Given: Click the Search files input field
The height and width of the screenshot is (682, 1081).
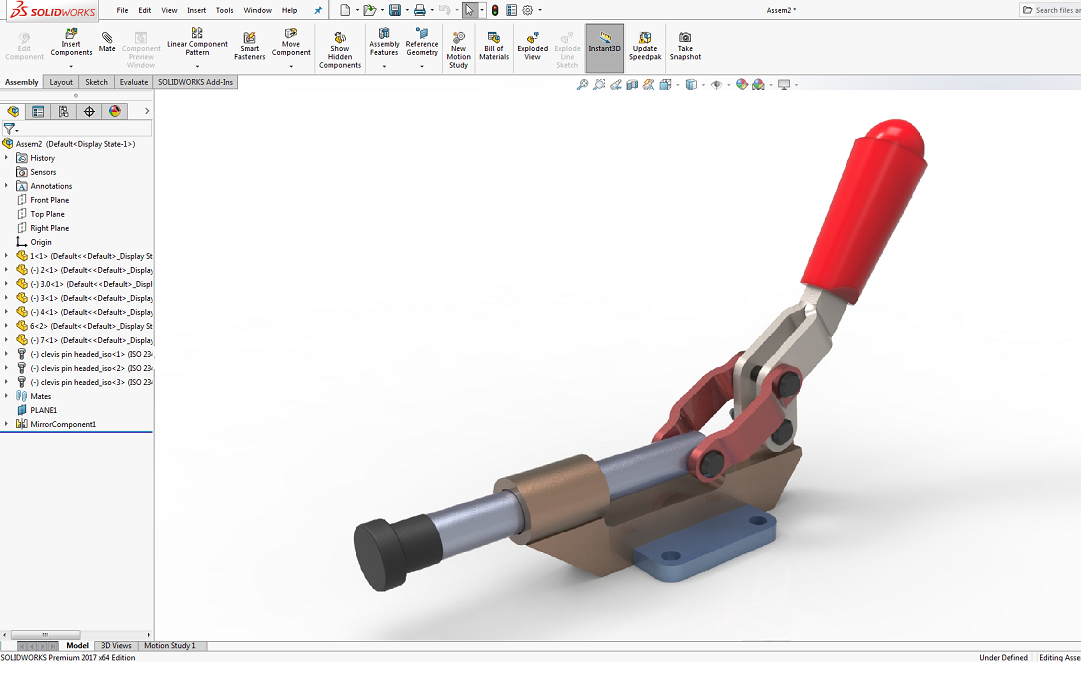Looking at the screenshot, I should pyautogui.click(x=1050, y=10).
